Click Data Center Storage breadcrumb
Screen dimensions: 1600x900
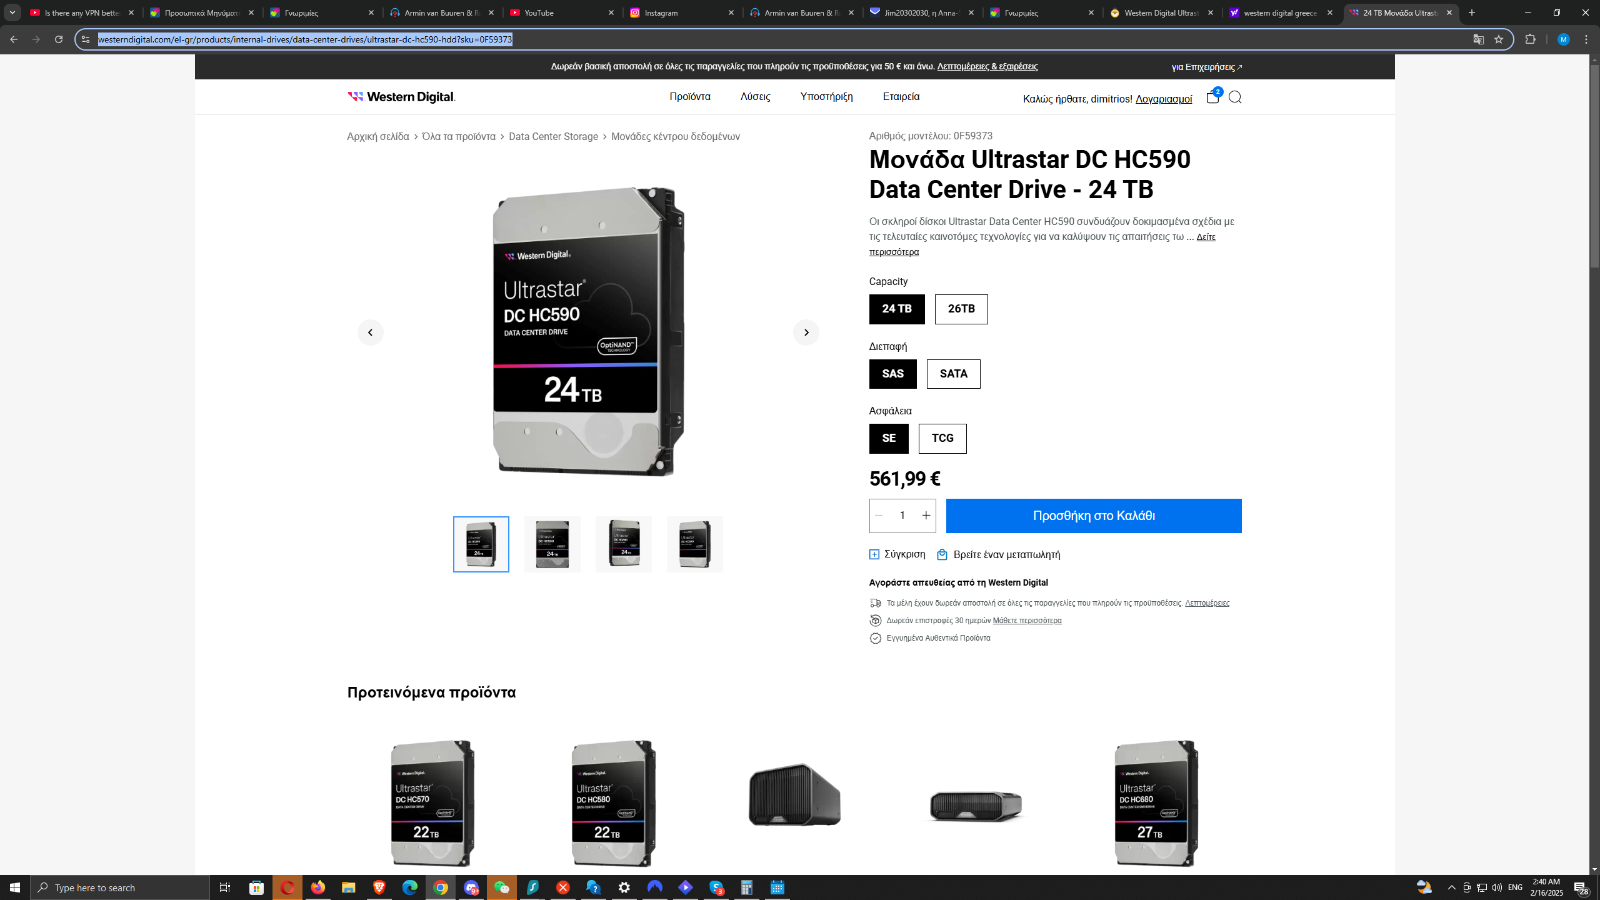click(x=553, y=137)
